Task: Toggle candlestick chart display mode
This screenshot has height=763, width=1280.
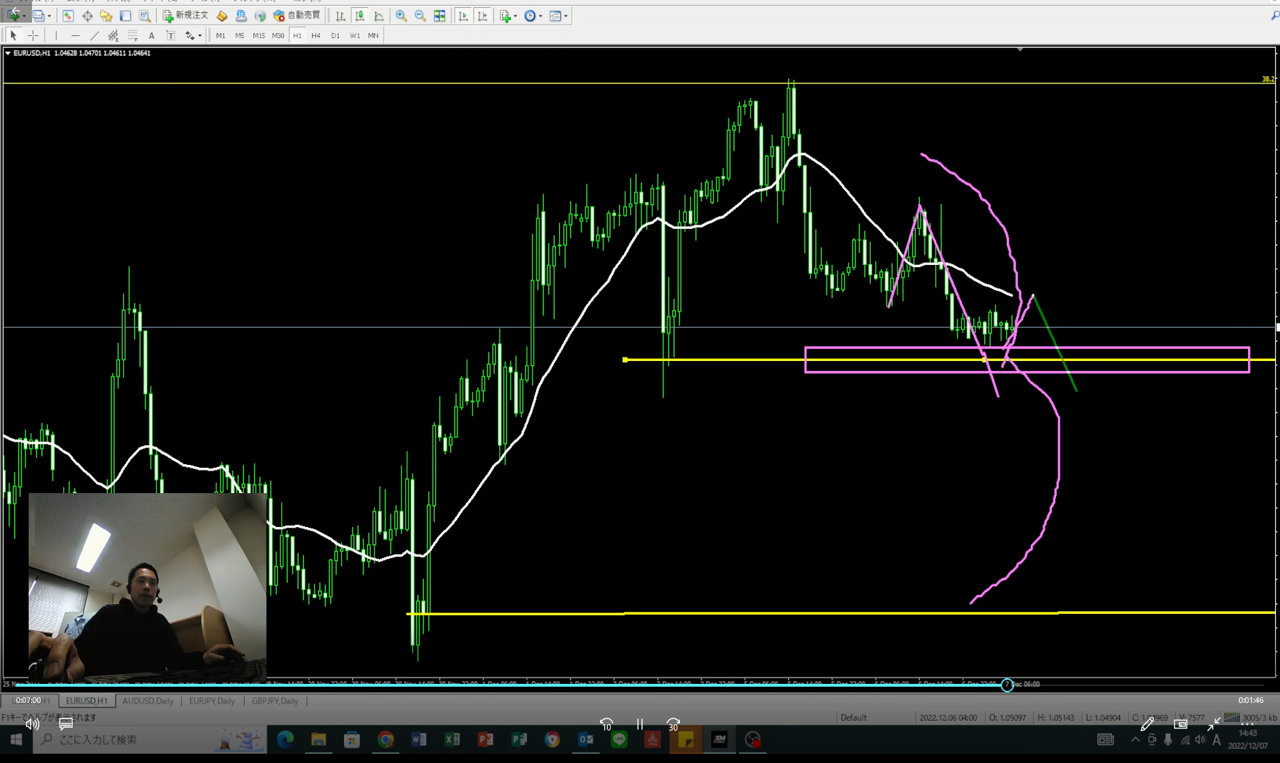Action: coord(358,16)
